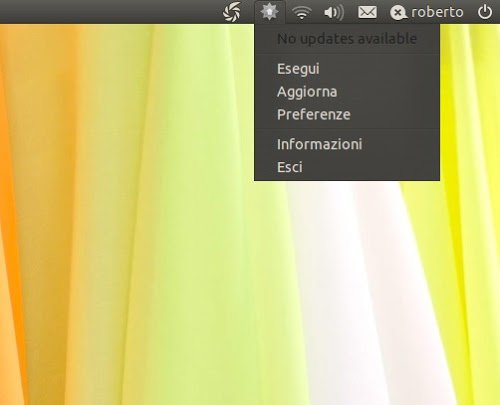Close the menu via the update notifier star icon
Screen dimensions: 500x405
[x=269, y=12]
